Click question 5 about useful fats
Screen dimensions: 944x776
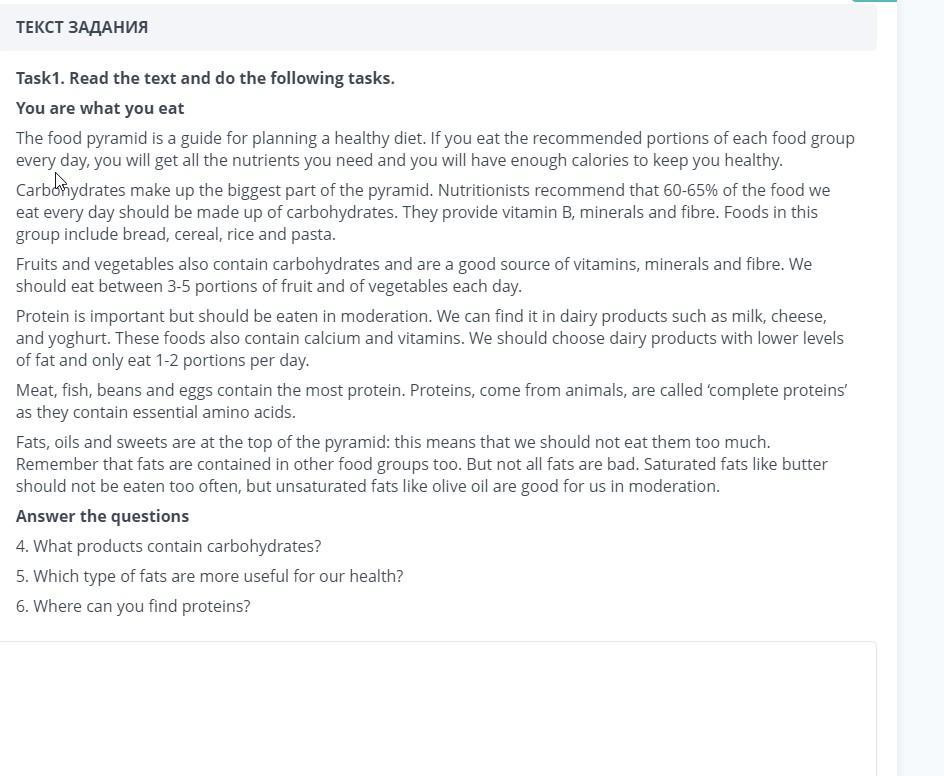[x=210, y=577]
